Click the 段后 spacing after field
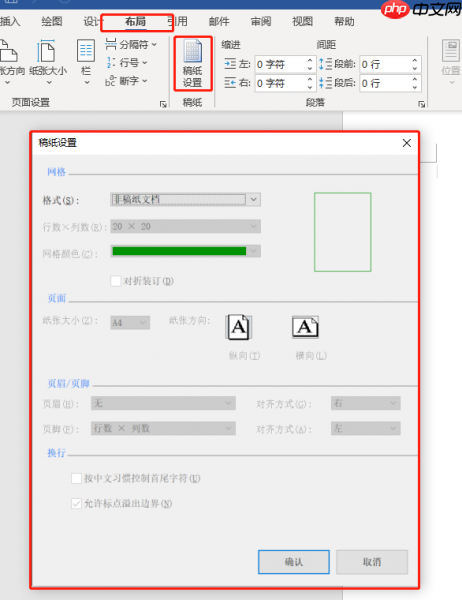The height and width of the screenshot is (600, 462). 390,83
